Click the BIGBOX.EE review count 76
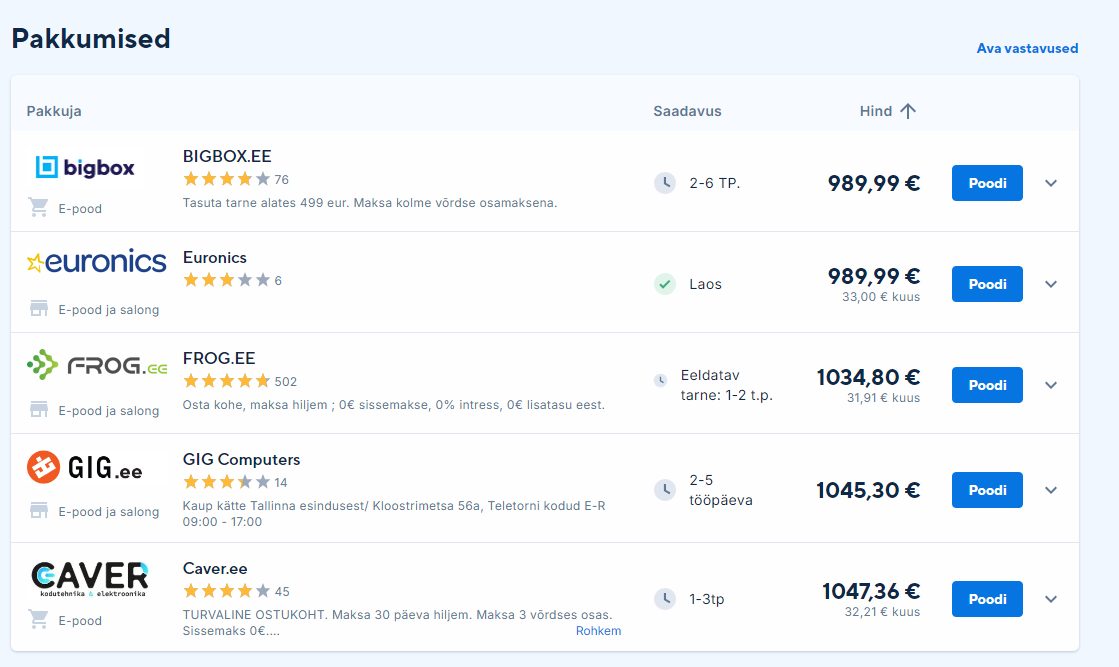The image size is (1119, 667). (282, 180)
